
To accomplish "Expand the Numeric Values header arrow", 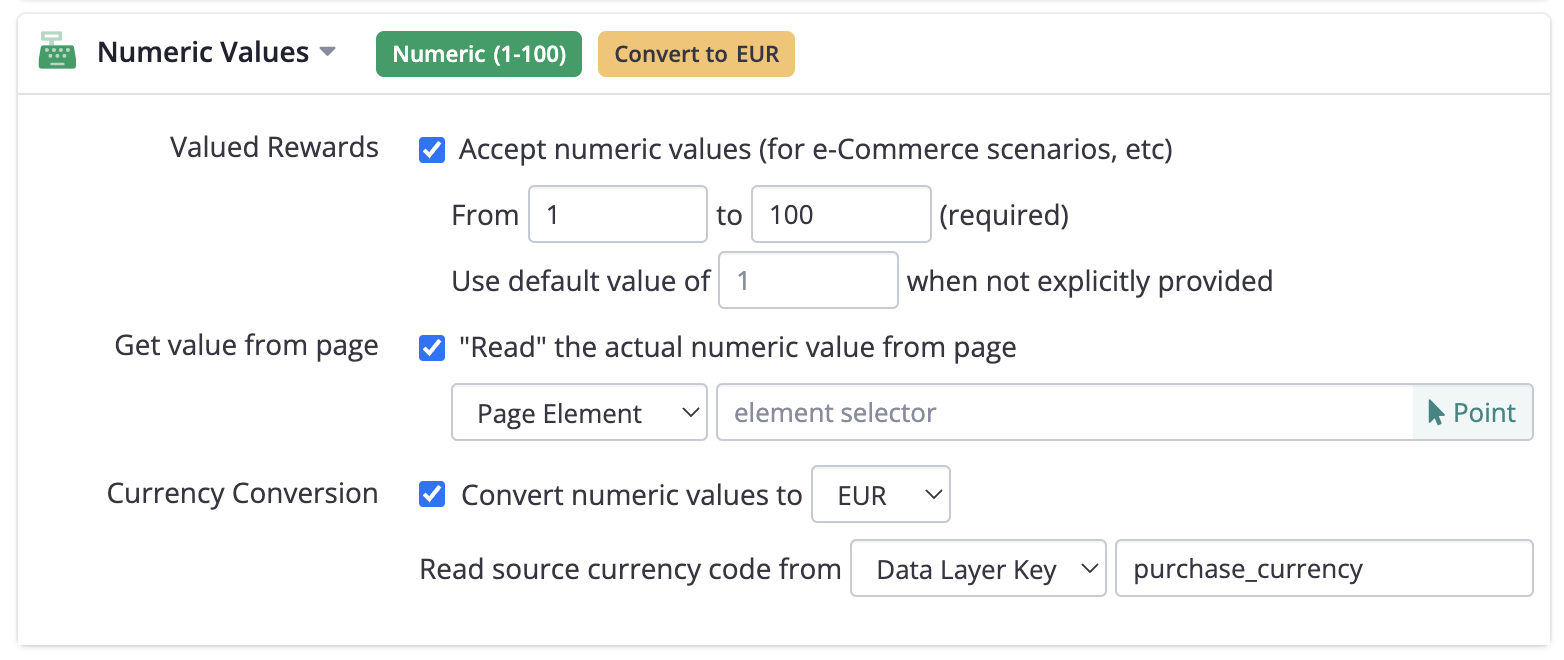I will click(327, 53).
